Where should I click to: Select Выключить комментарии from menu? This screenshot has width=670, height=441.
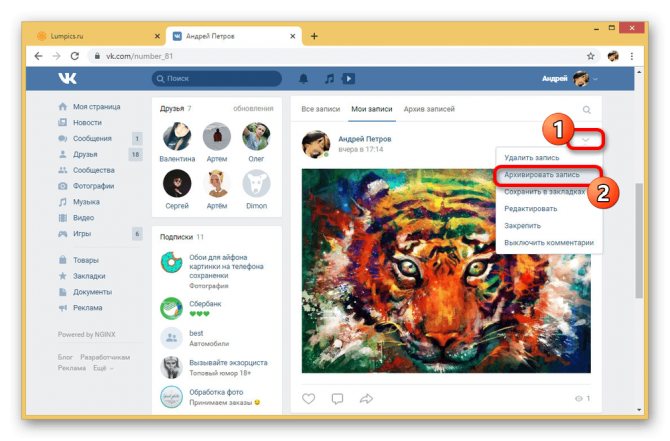549,243
